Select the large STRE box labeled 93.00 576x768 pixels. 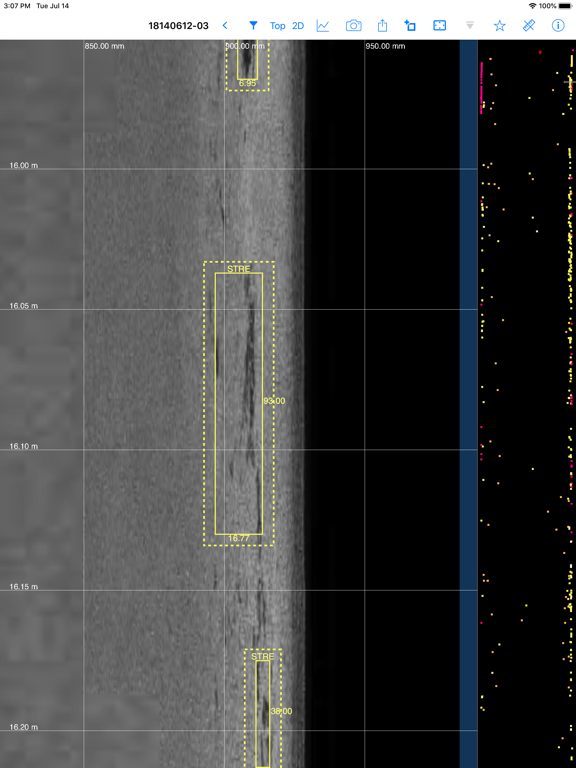click(239, 404)
